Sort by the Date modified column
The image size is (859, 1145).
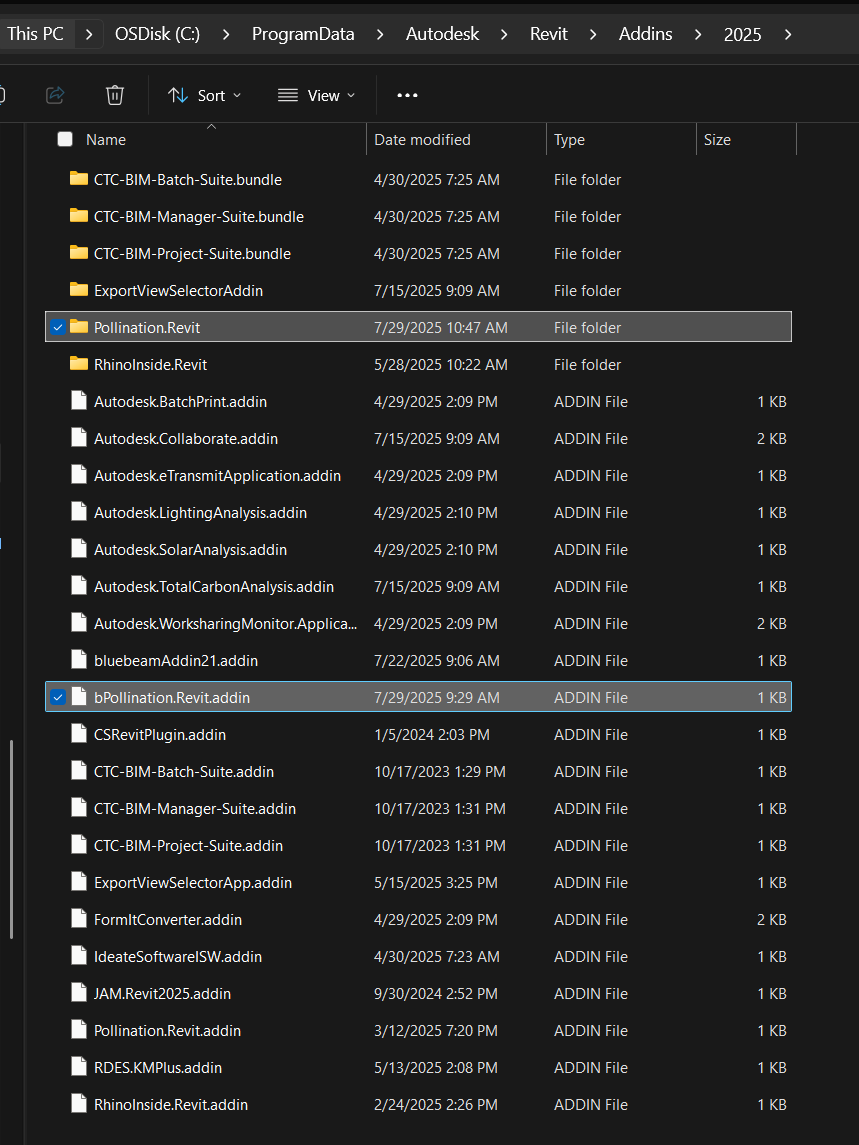tap(422, 139)
